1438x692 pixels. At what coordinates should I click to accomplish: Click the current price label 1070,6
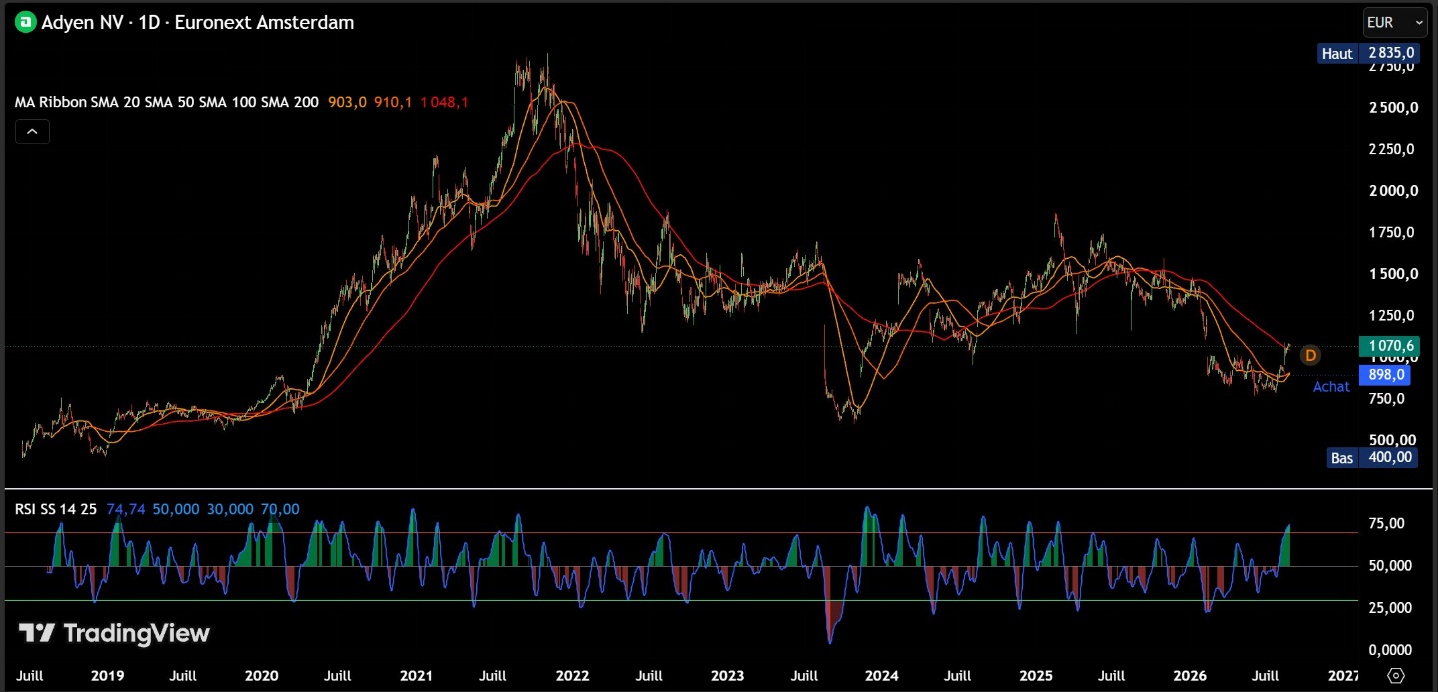1389,346
